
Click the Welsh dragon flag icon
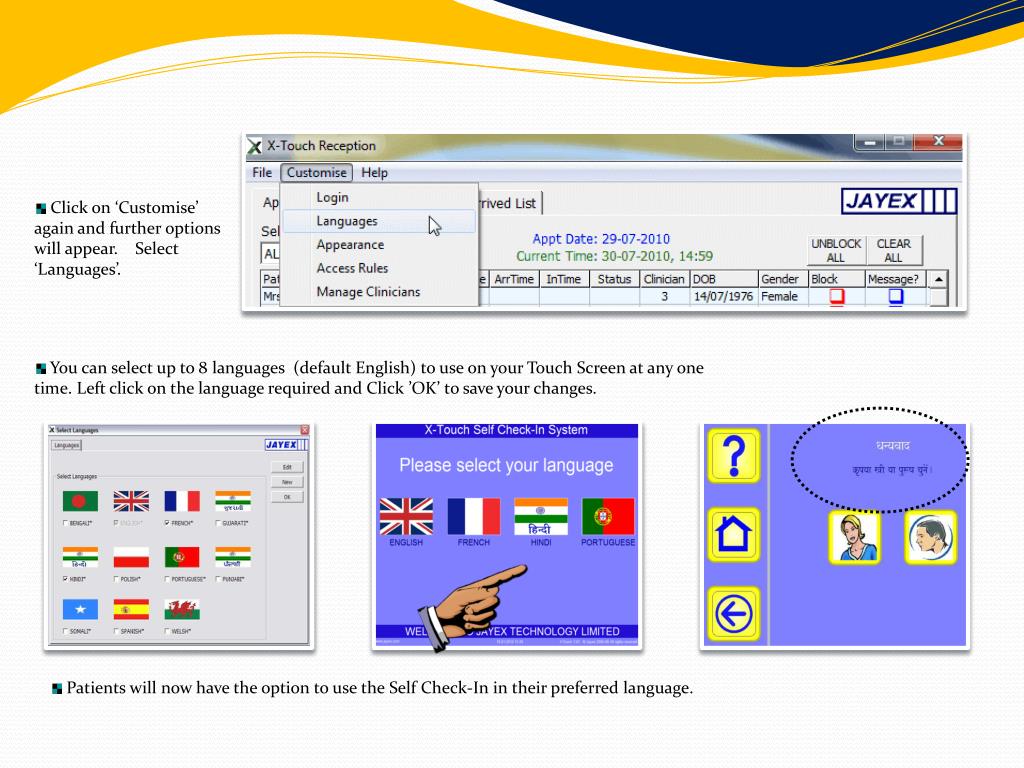coord(182,609)
